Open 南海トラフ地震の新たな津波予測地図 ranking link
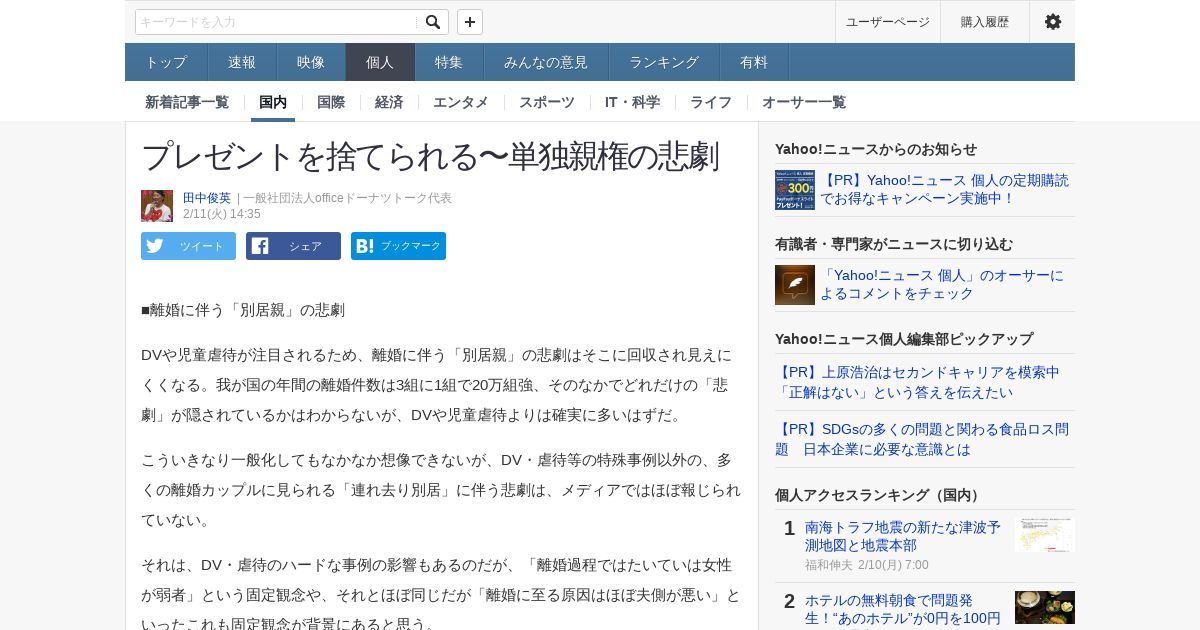 tap(903, 536)
